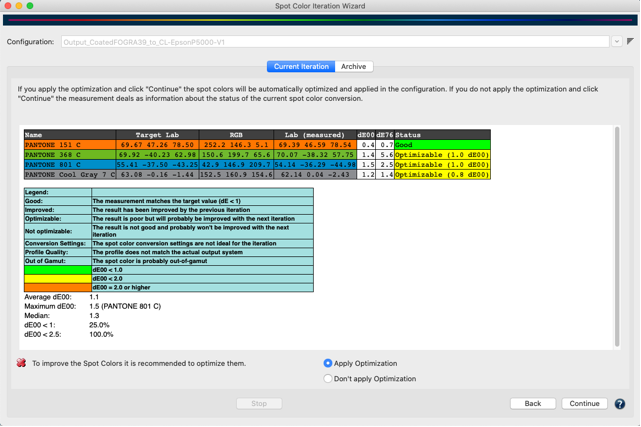Minimize the wizard using the yellow button
This screenshot has width=641, height=427.
(x=18, y=6)
